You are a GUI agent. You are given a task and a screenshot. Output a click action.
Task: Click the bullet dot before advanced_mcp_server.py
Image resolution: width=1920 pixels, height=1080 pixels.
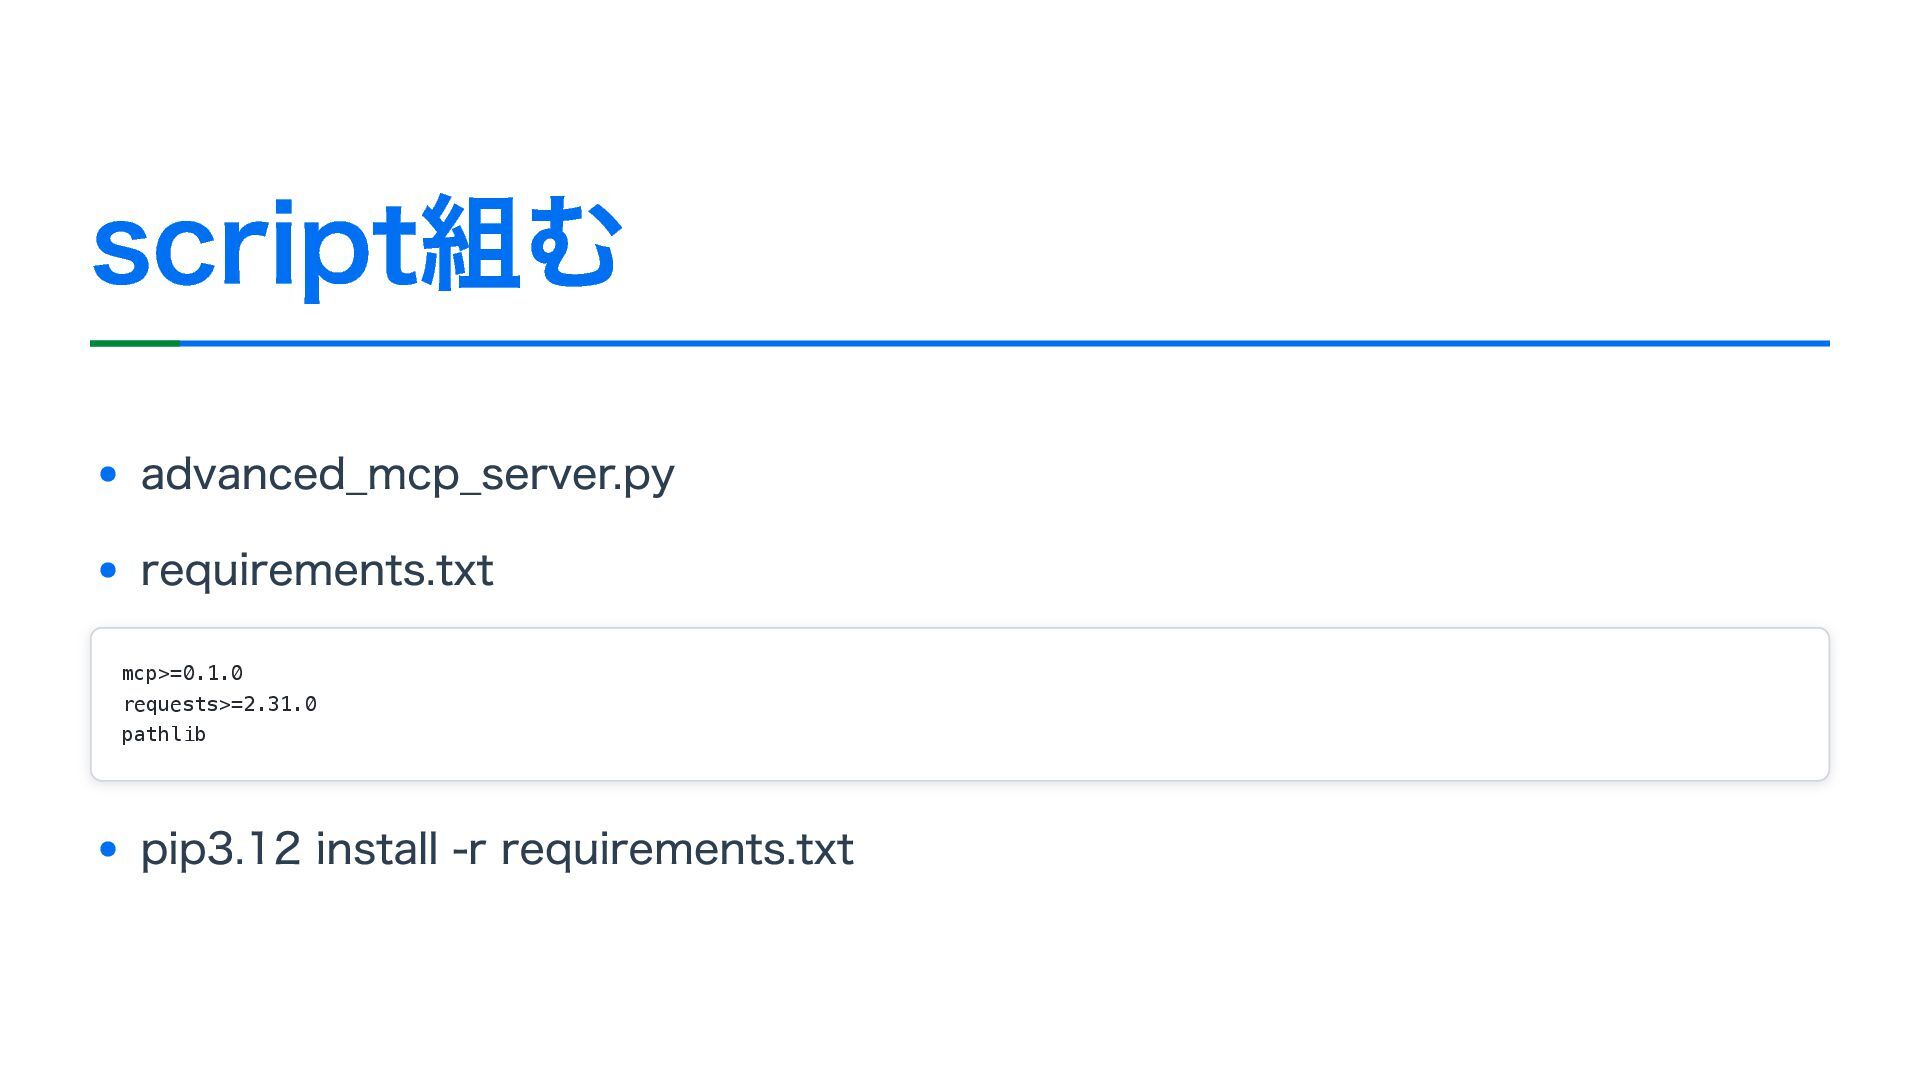tap(109, 474)
